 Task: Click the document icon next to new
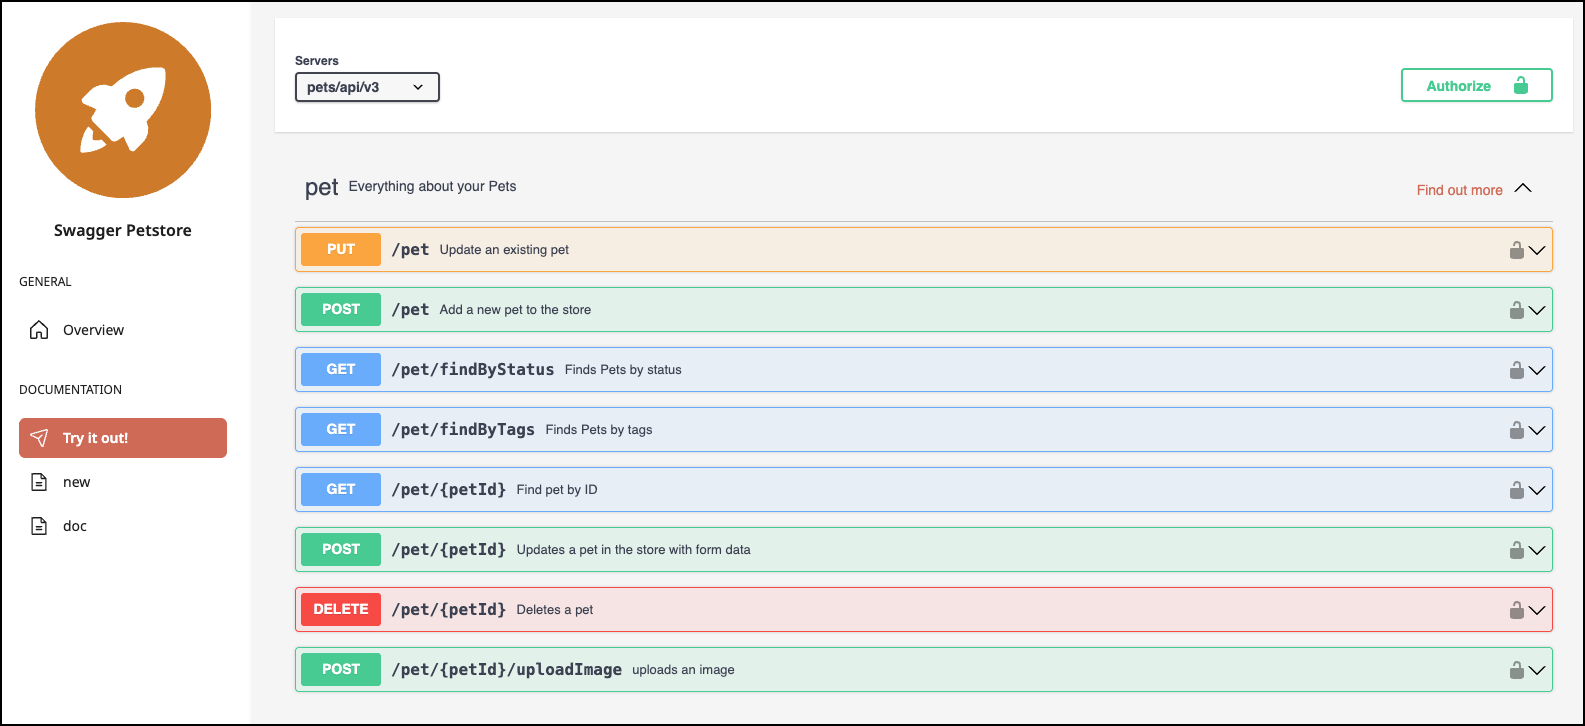39,482
